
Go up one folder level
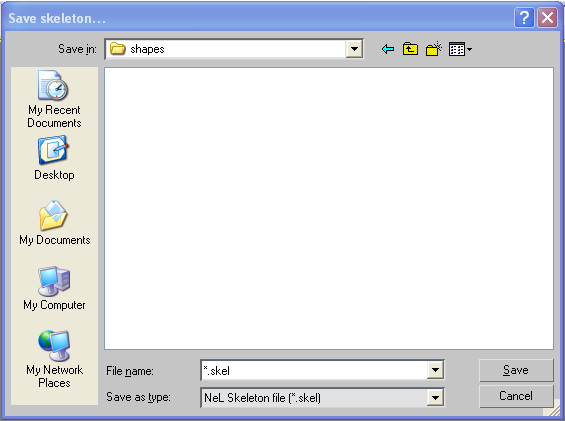tap(410, 49)
